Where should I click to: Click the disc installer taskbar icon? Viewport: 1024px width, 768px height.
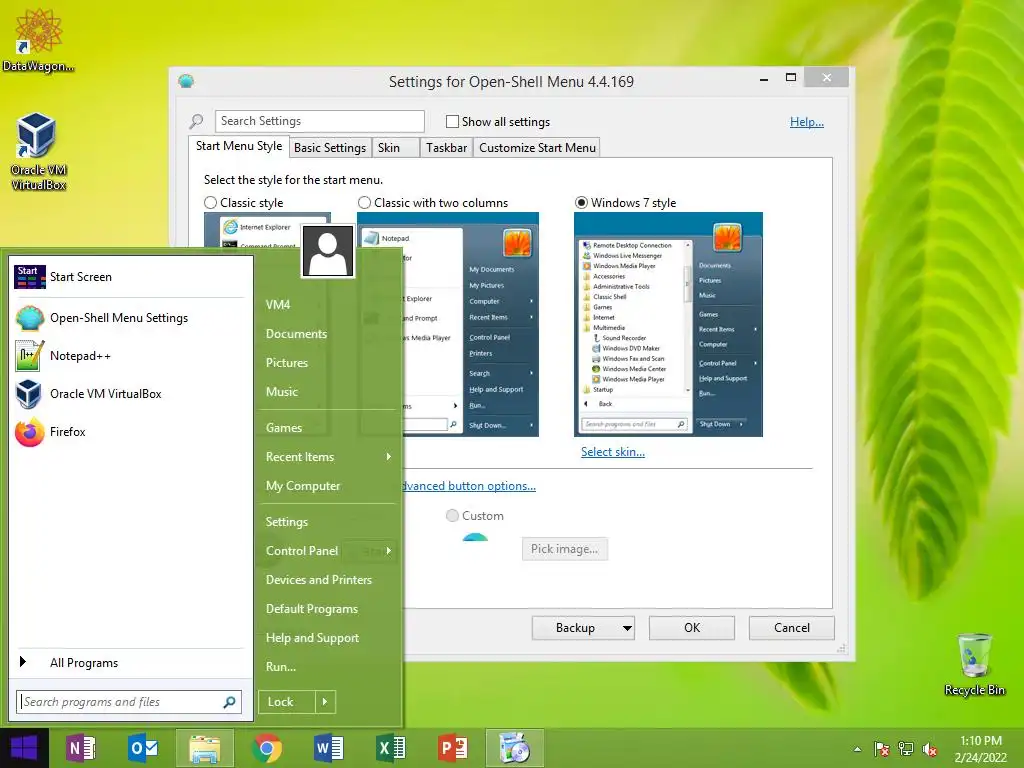(x=515, y=748)
